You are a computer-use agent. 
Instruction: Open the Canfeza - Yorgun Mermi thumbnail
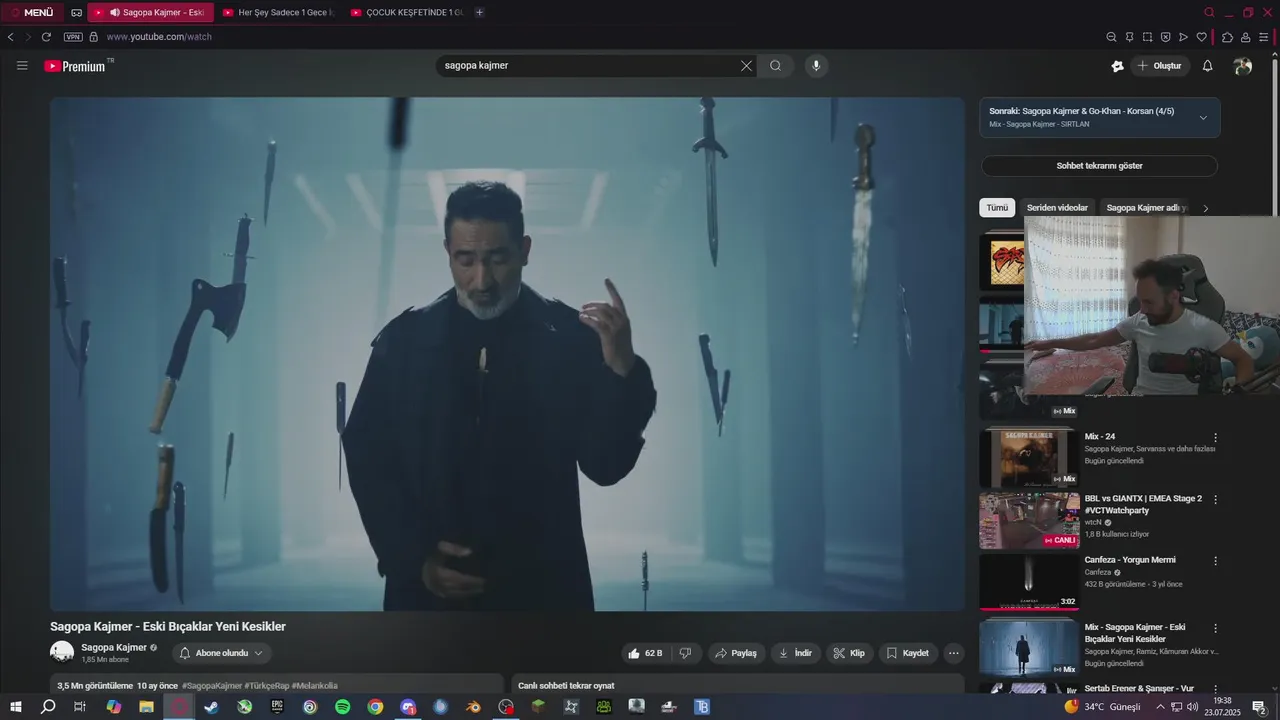point(1029,581)
